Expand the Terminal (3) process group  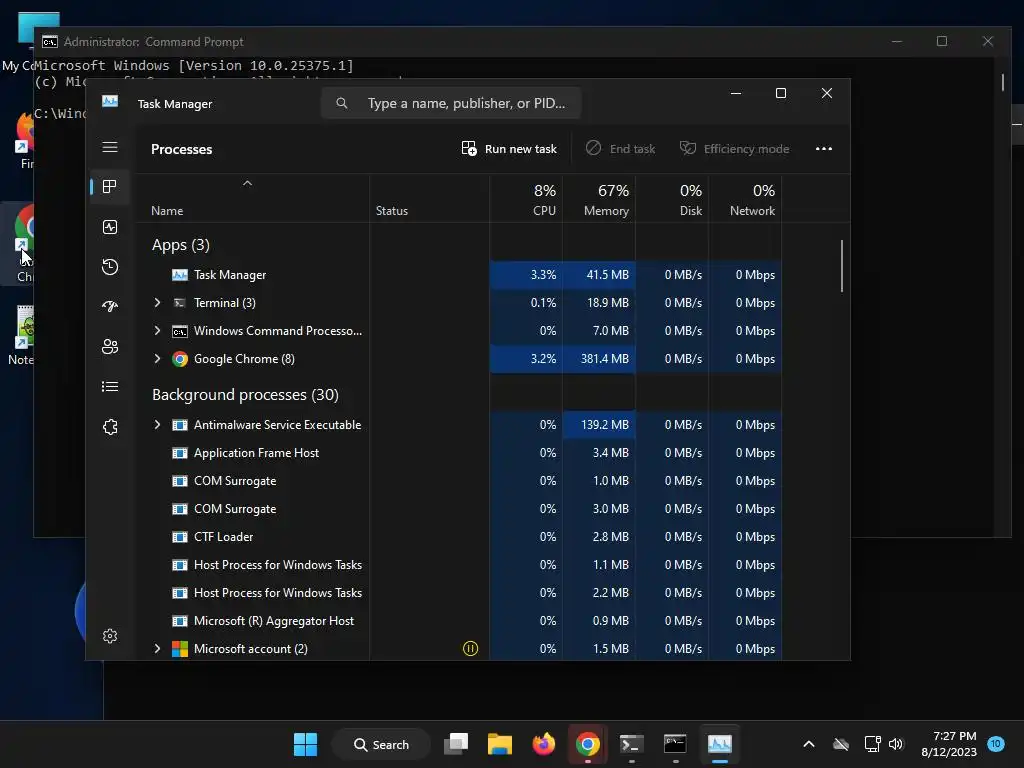(x=157, y=302)
